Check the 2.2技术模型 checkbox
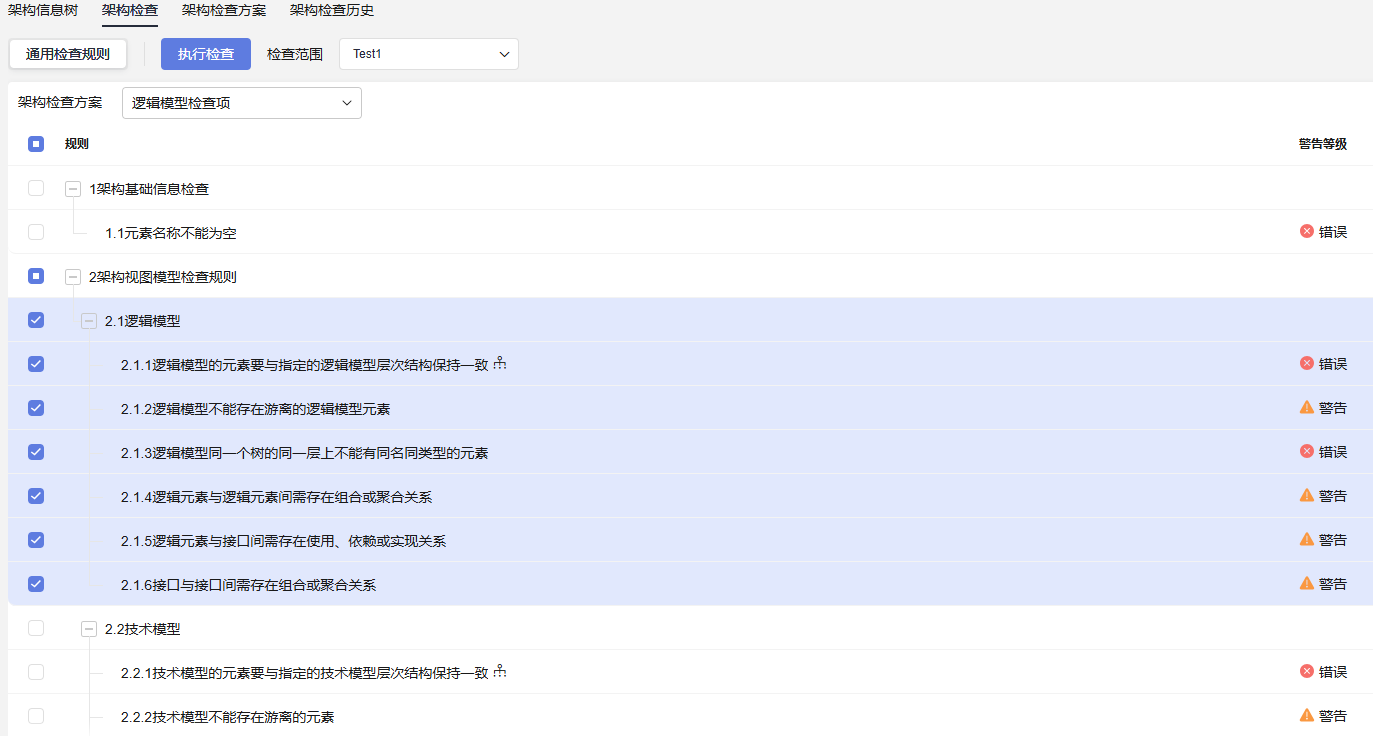The height and width of the screenshot is (736, 1373). 36,628
